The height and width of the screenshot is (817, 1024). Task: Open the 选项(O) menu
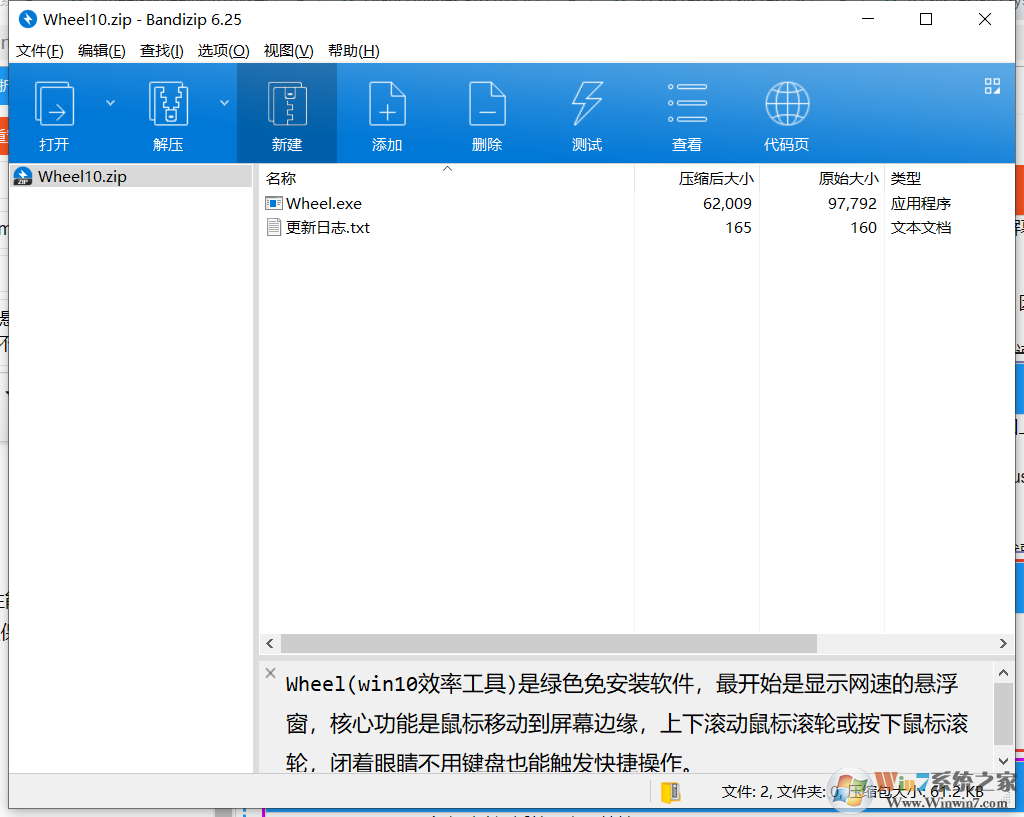[x=223, y=51]
